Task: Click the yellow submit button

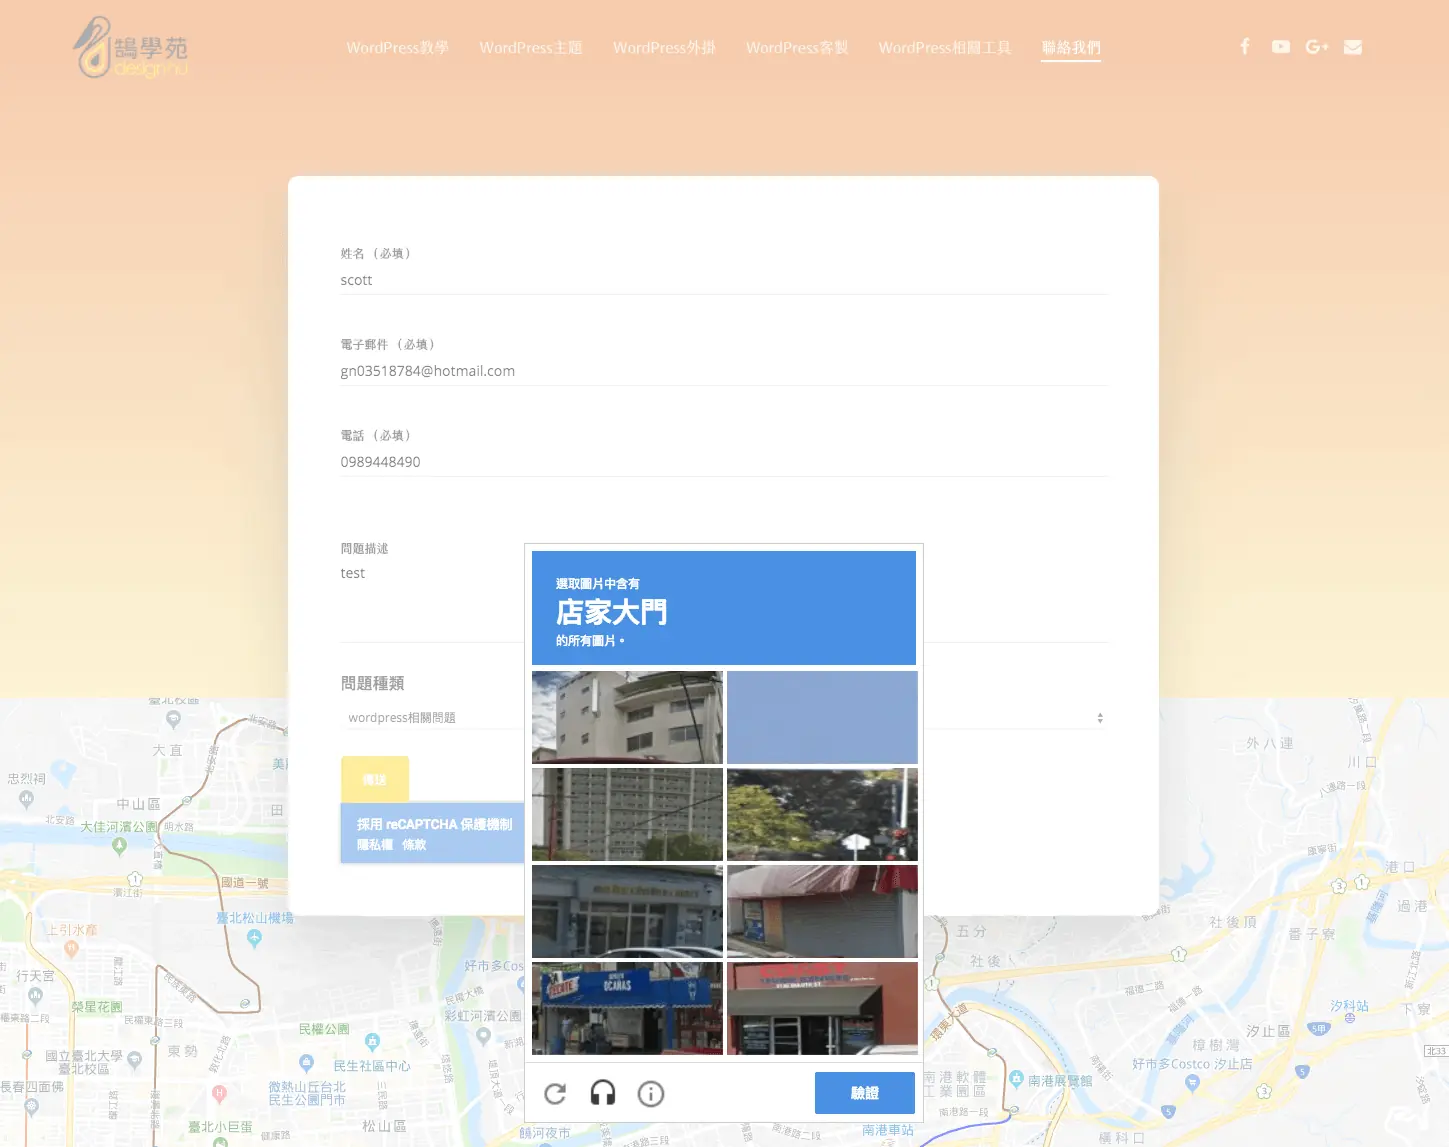Action: pyautogui.click(x=375, y=779)
